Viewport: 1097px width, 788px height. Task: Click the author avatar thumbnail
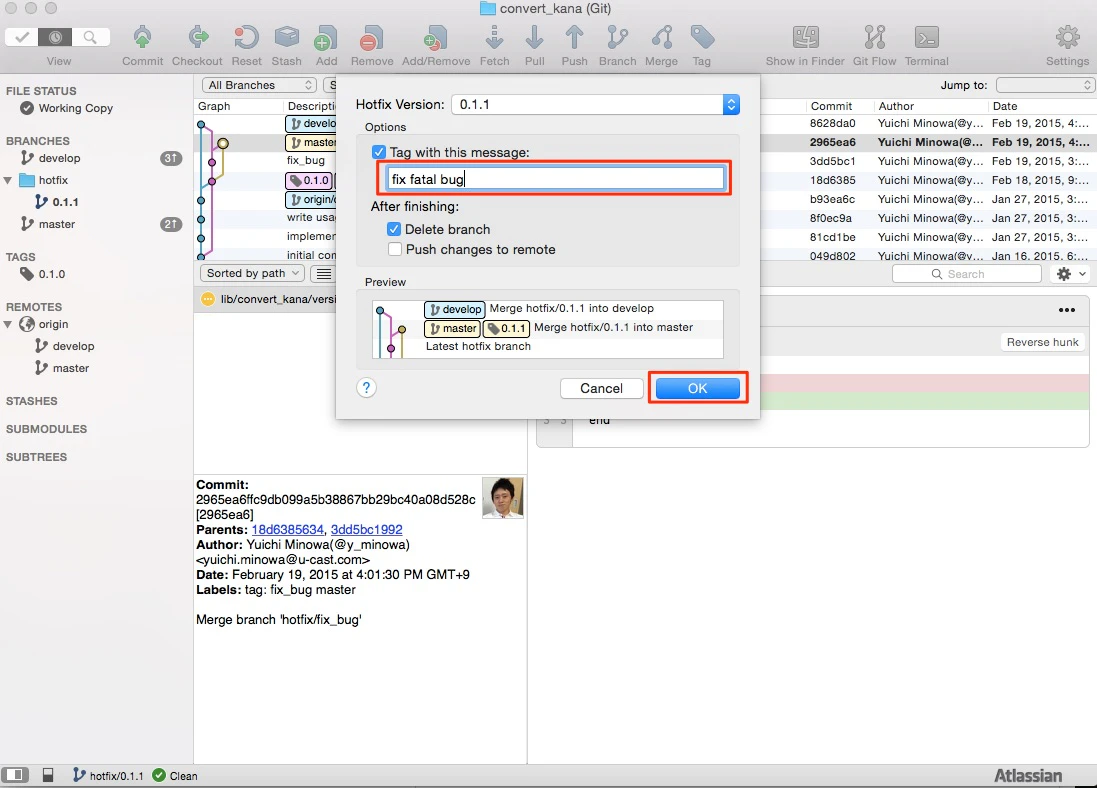point(503,498)
